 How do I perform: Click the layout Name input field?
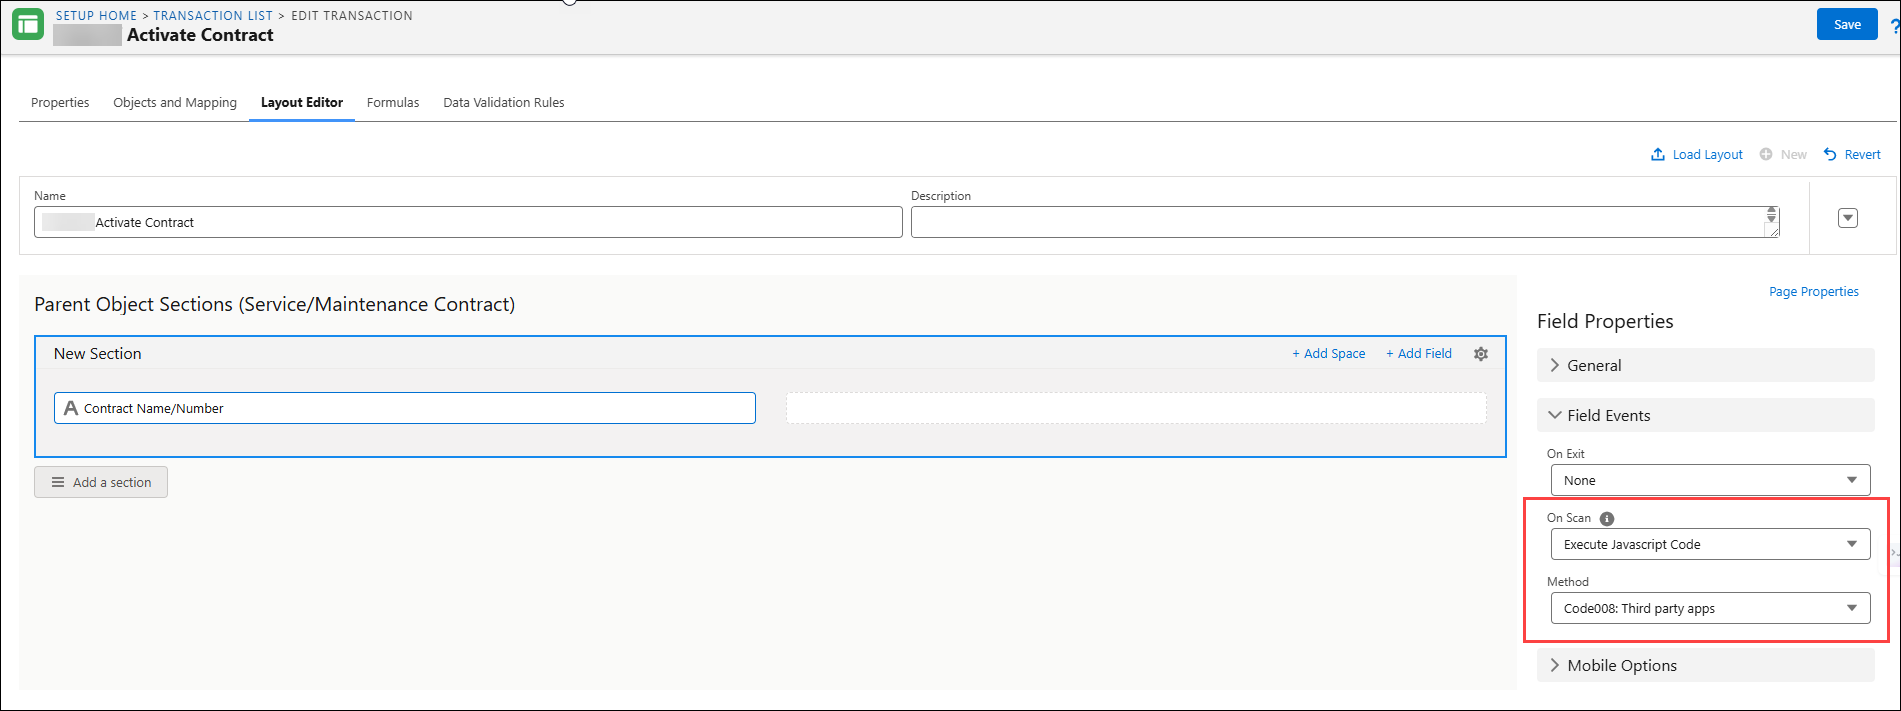click(468, 222)
